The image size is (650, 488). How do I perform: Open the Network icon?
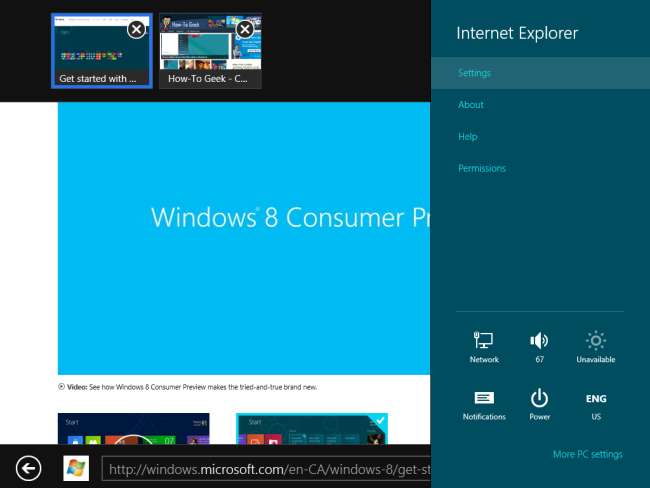[x=484, y=347]
